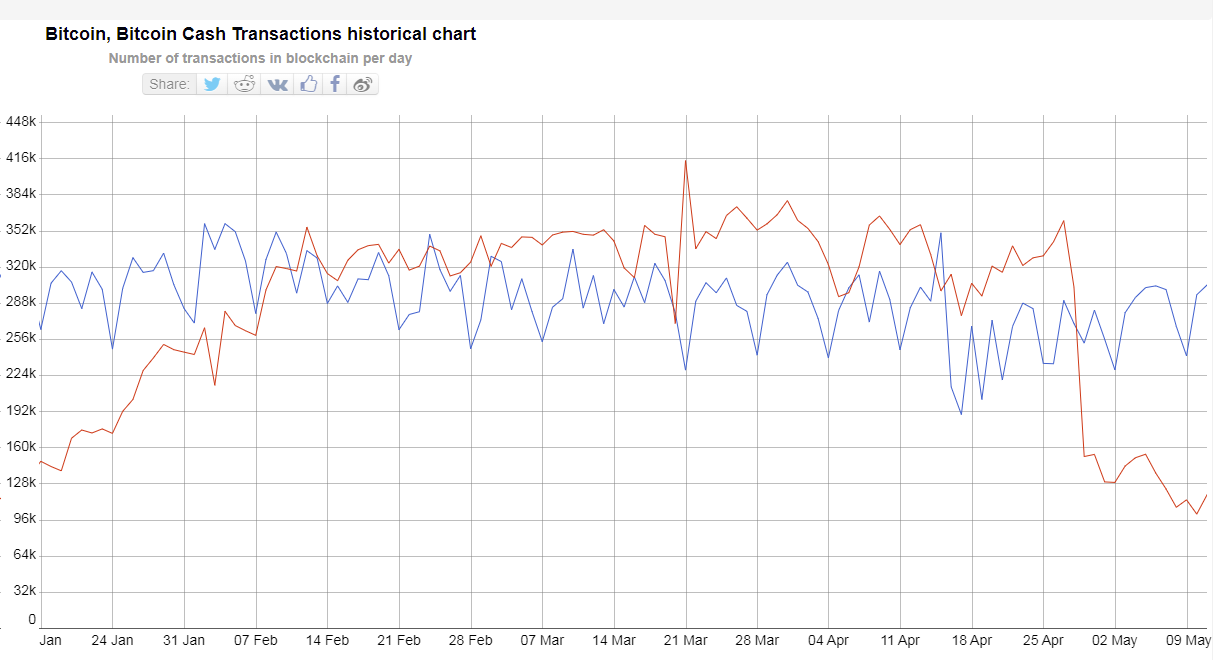This screenshot has width=1213, height=660.
Task: Share chart on Facebook
Action: tap(335, 84)
